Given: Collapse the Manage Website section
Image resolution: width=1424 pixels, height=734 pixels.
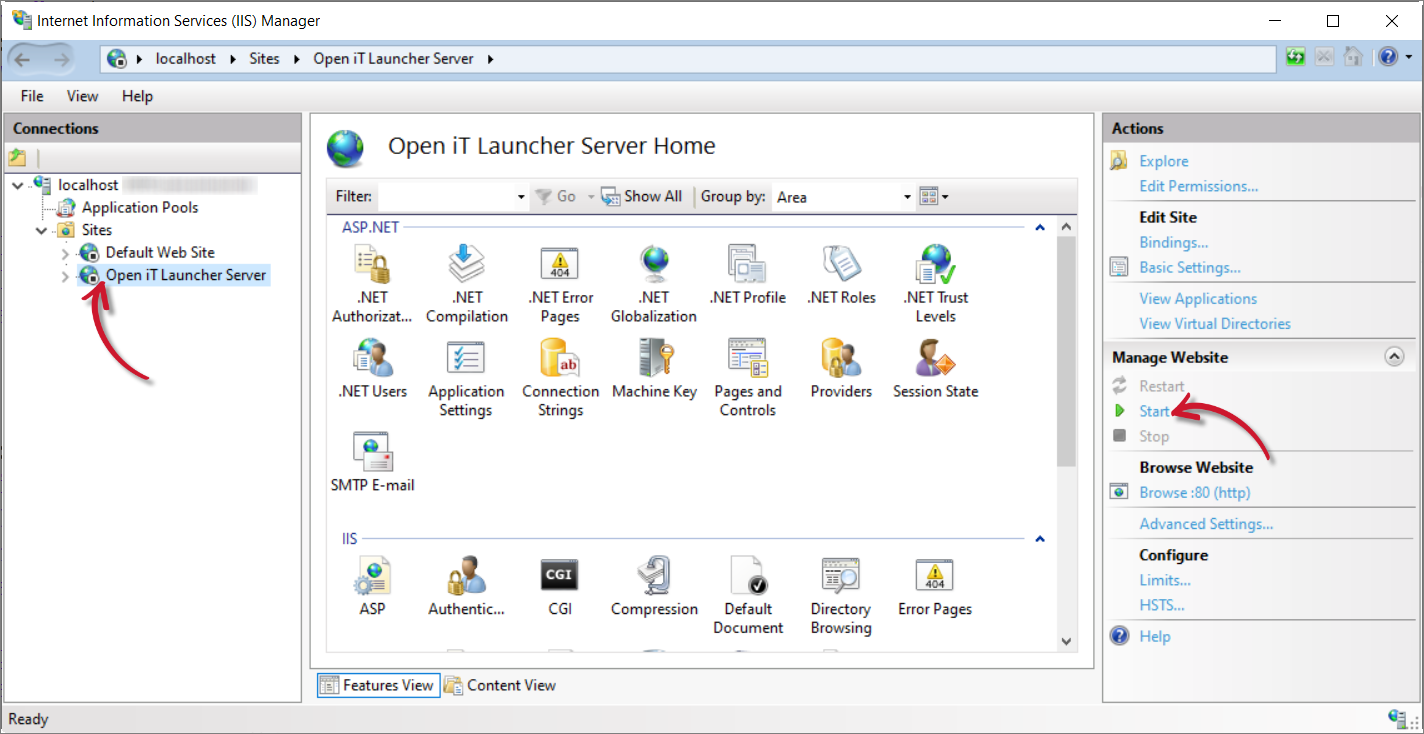Looking at the screenshot, I should (x=1393, y=355).
